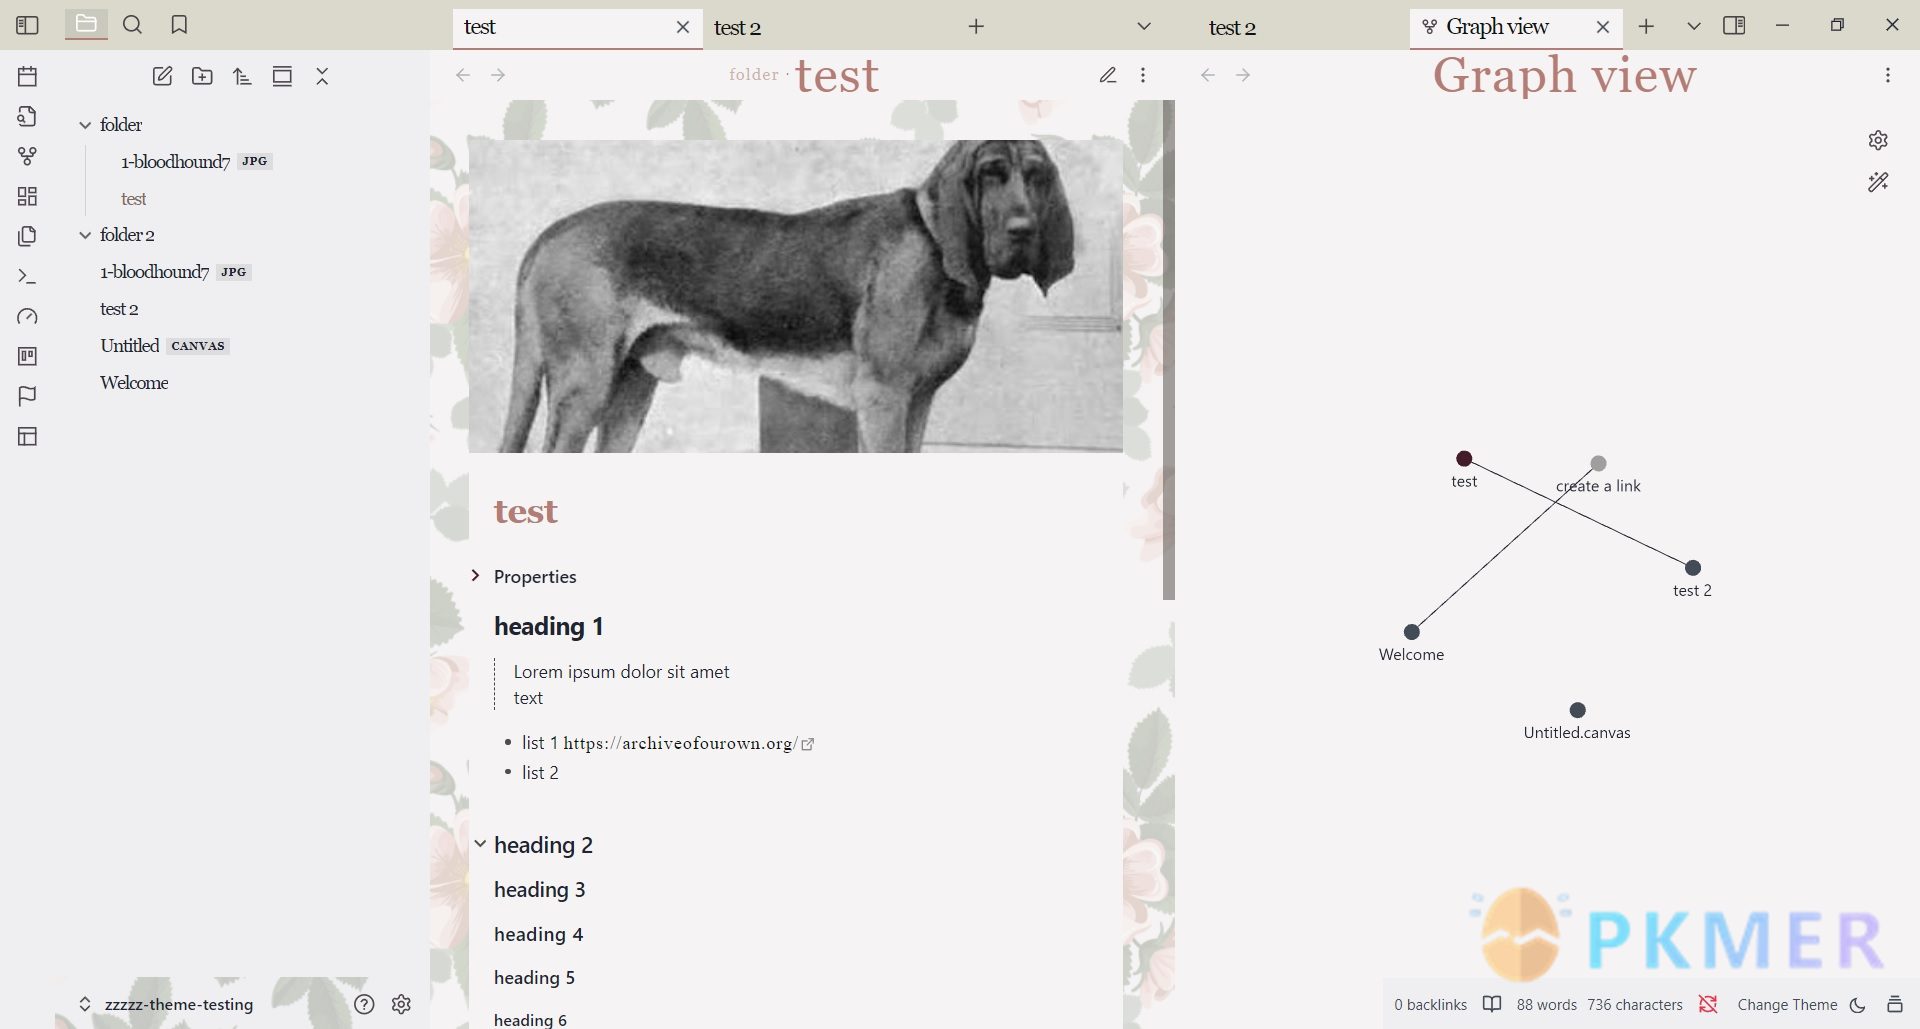Screen dimensions: 1920x1029
Task: Open today's daily note icon
Action: point(27,76)
